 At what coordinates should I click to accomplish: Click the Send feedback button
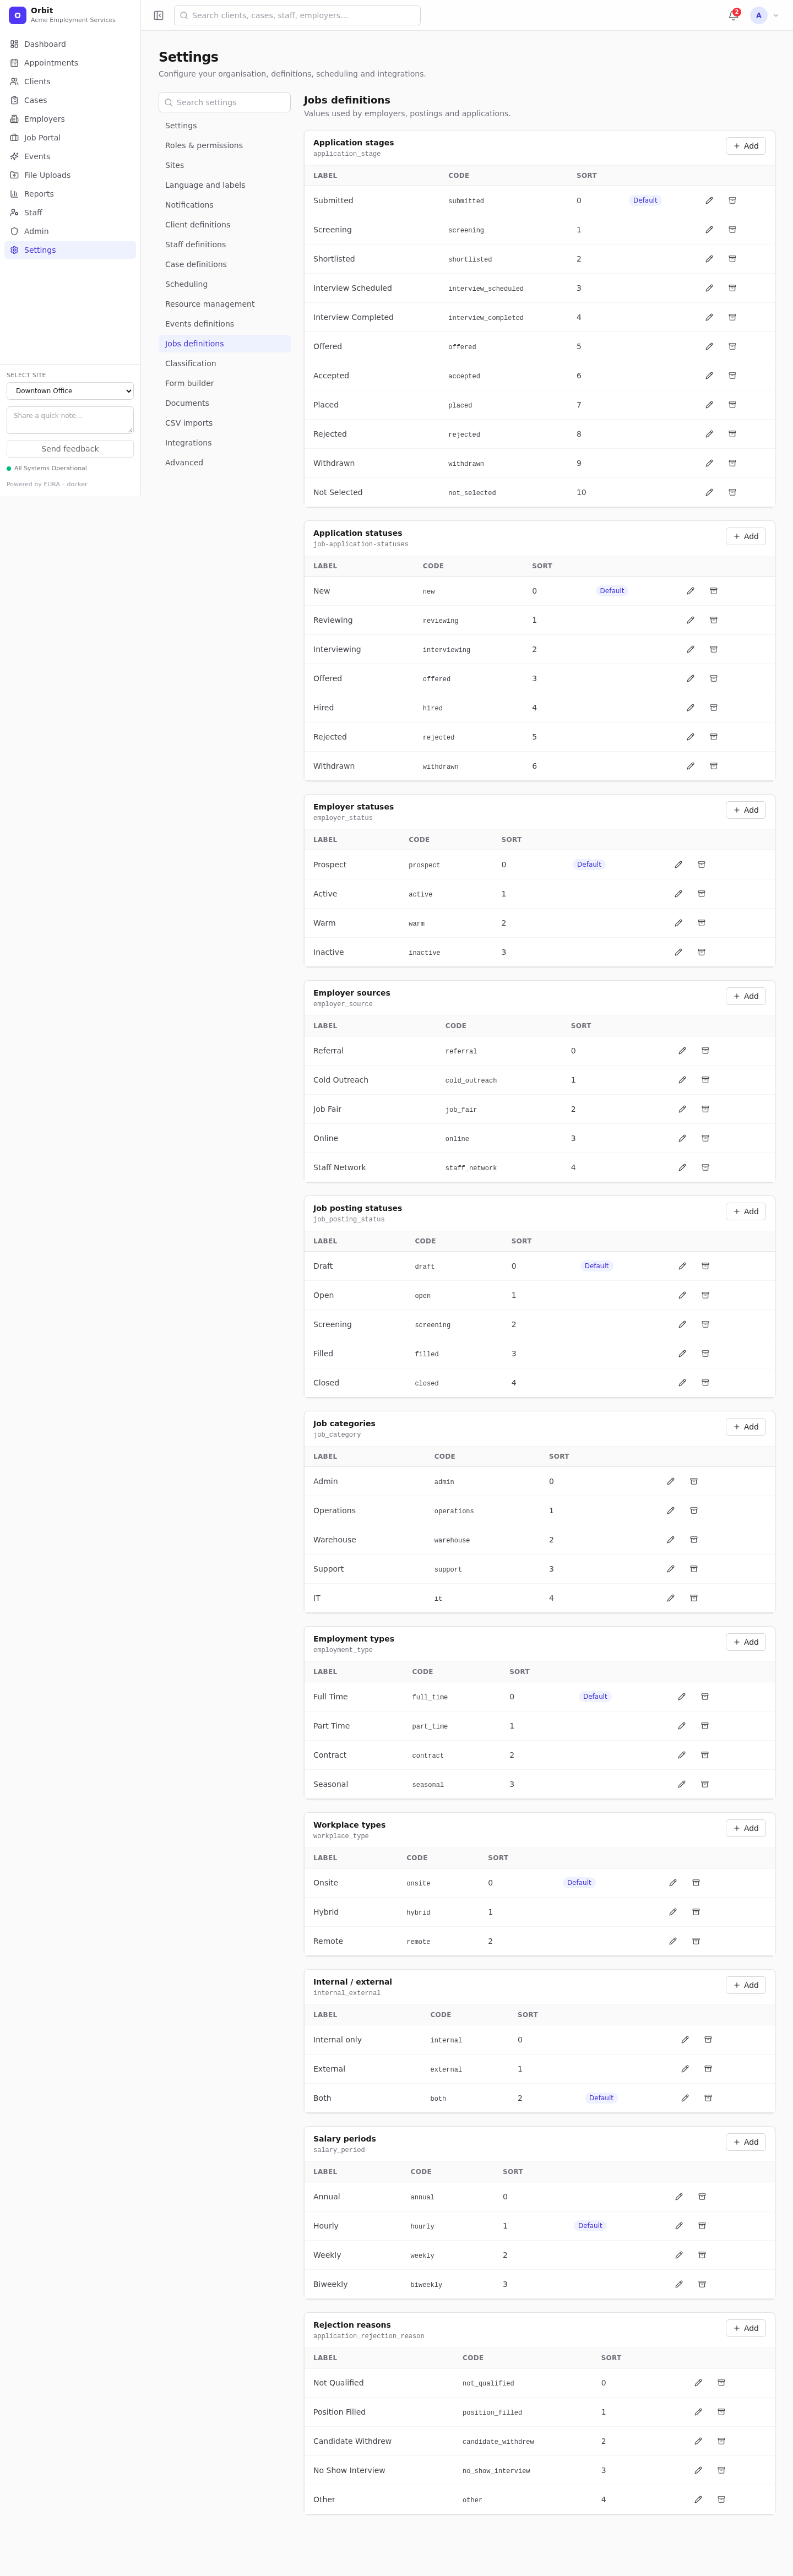(x=70, y=449)
